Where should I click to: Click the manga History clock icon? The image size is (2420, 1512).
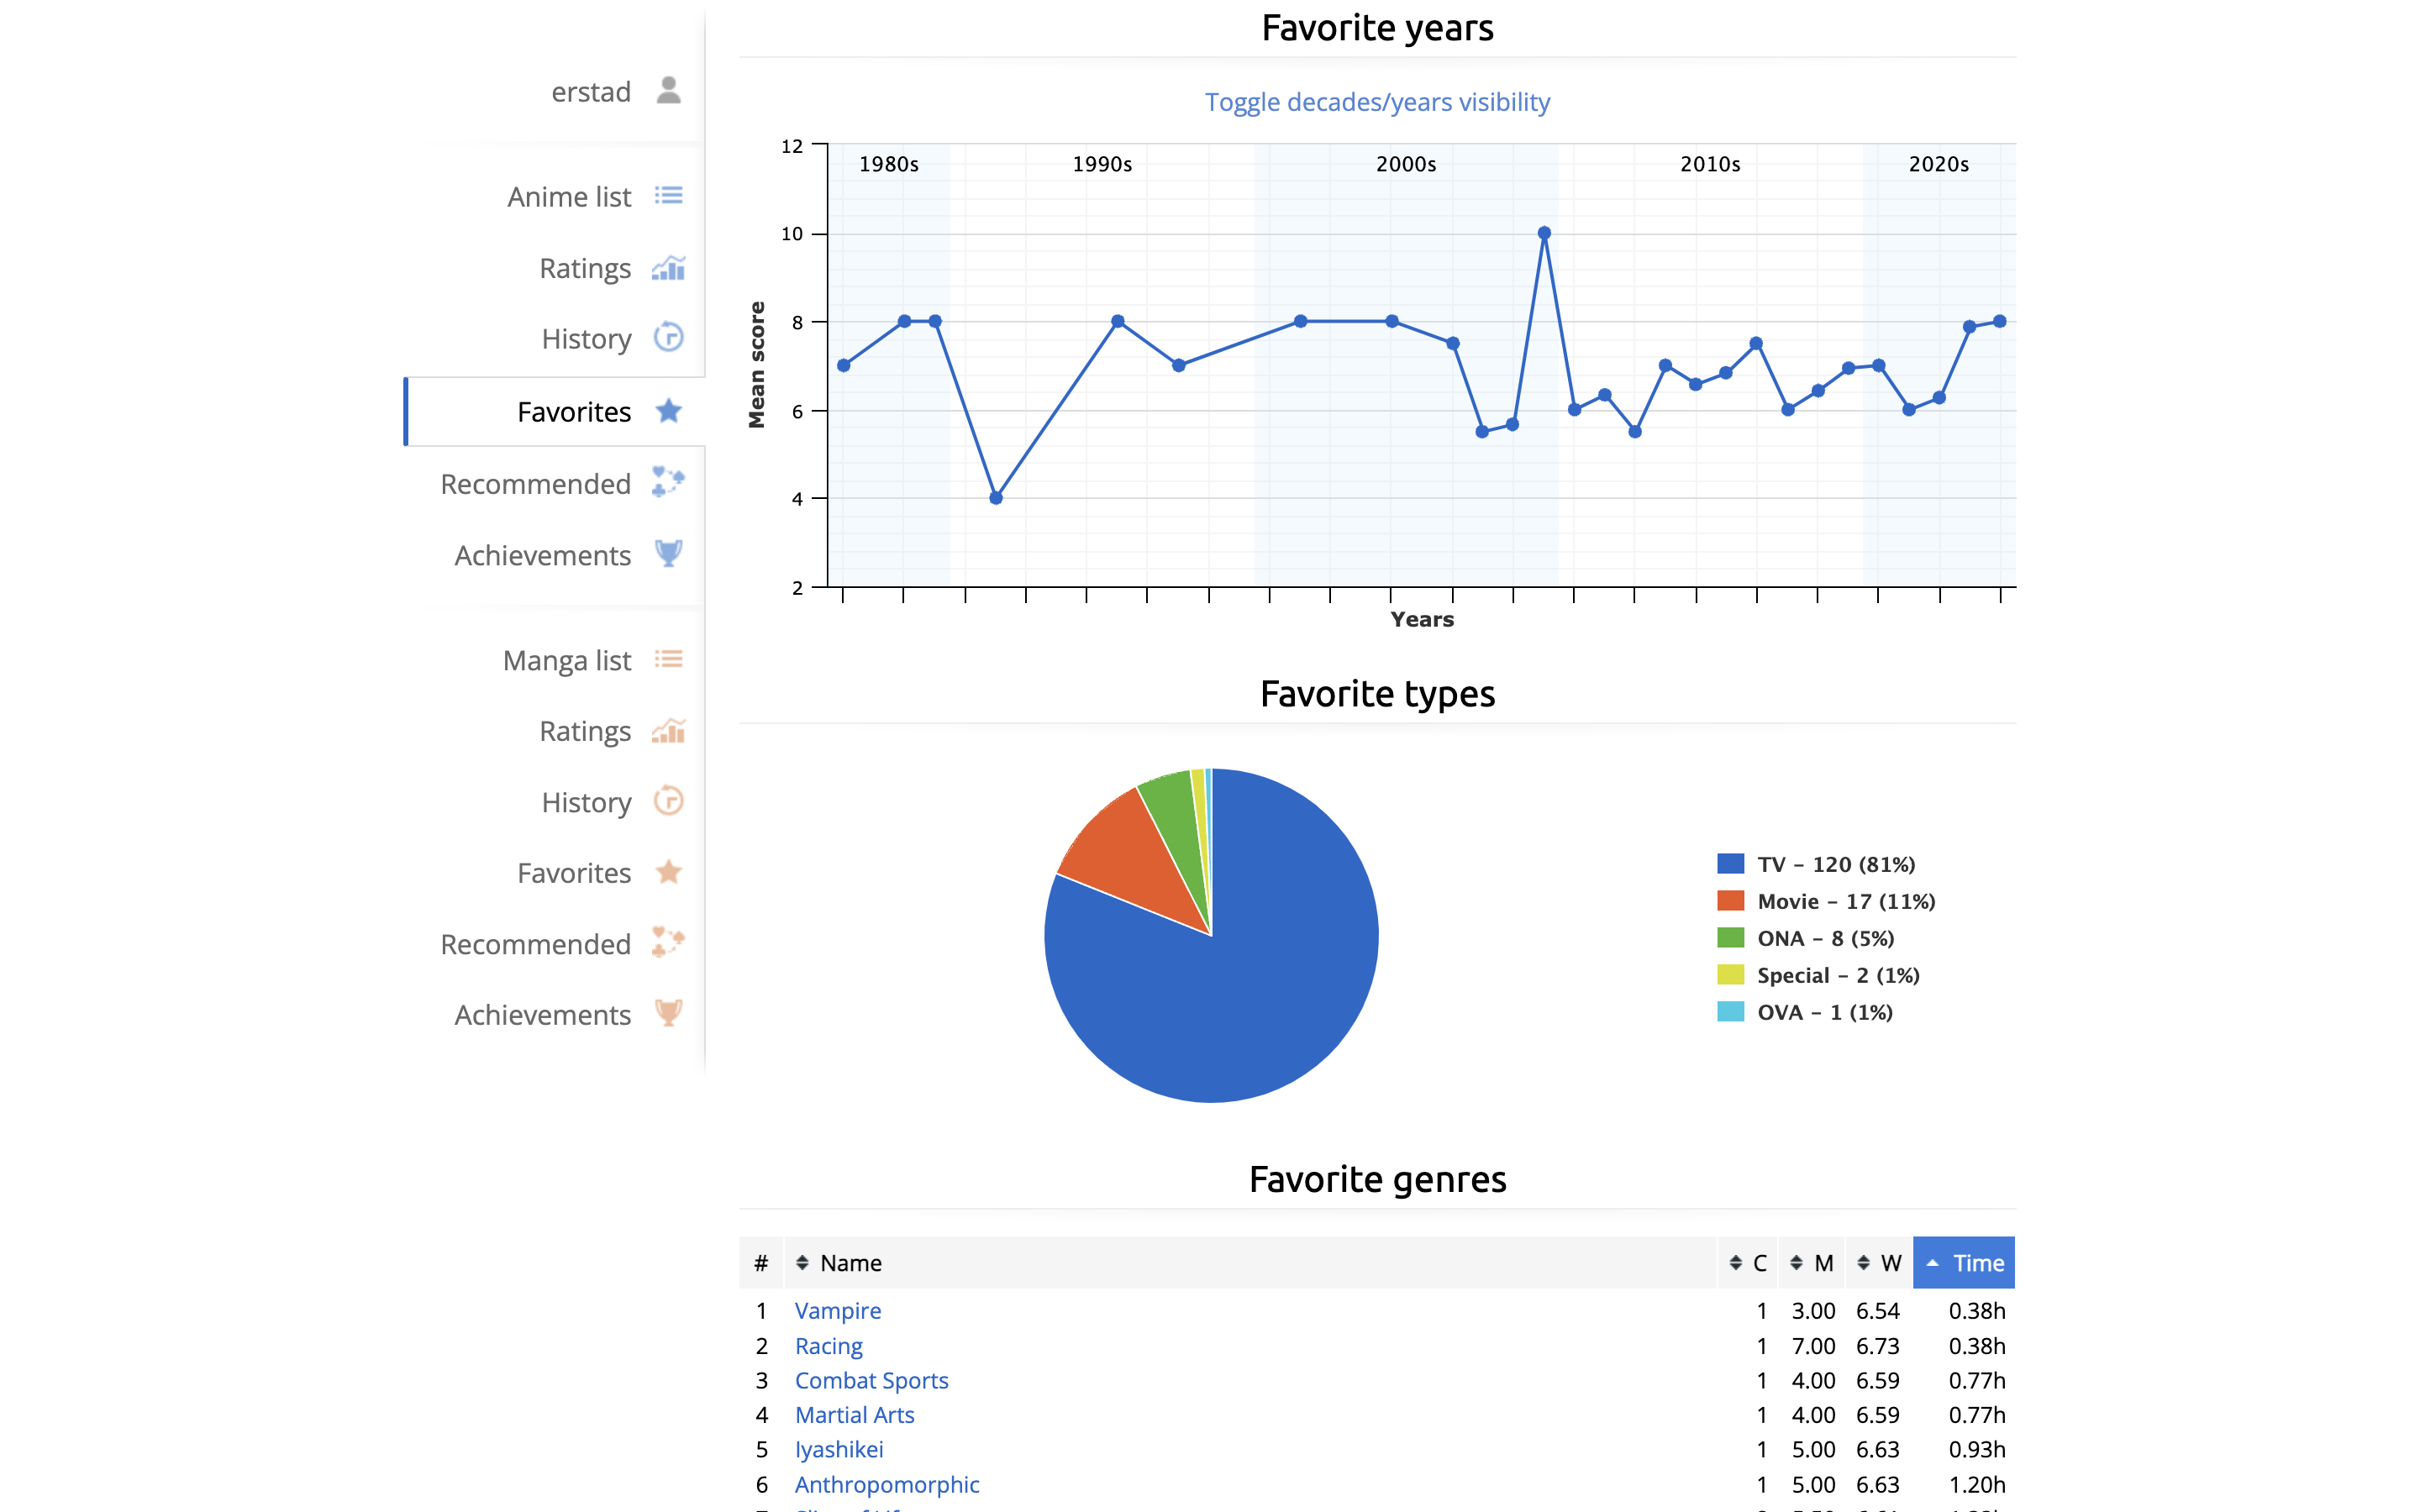tap(668, 801)
